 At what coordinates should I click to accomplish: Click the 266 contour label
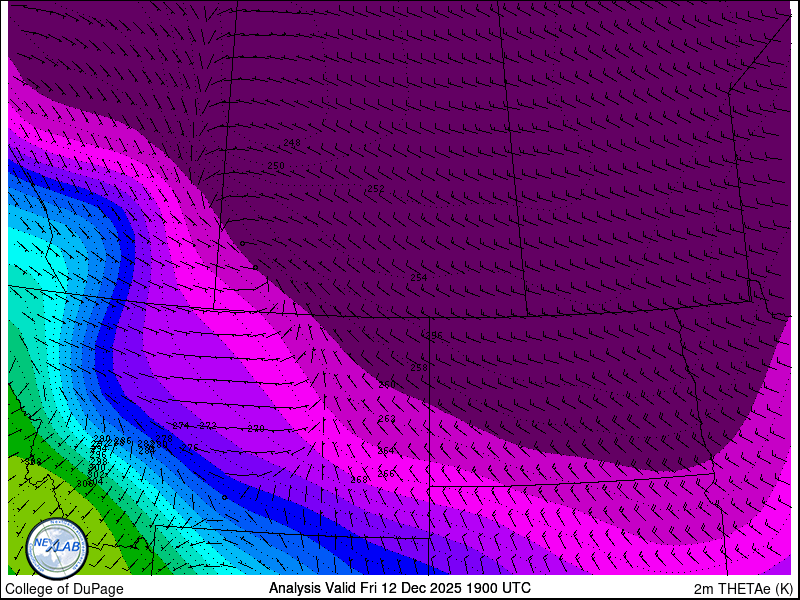386,474
